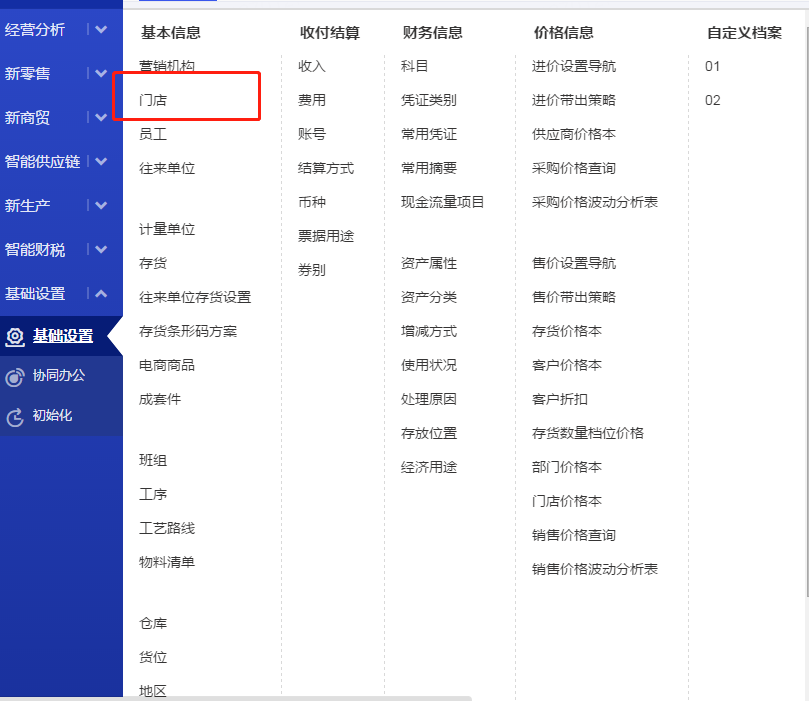Open 班组 link
Image resolution: width=809 pixels, height=701 pixels.
pos(153,460)
